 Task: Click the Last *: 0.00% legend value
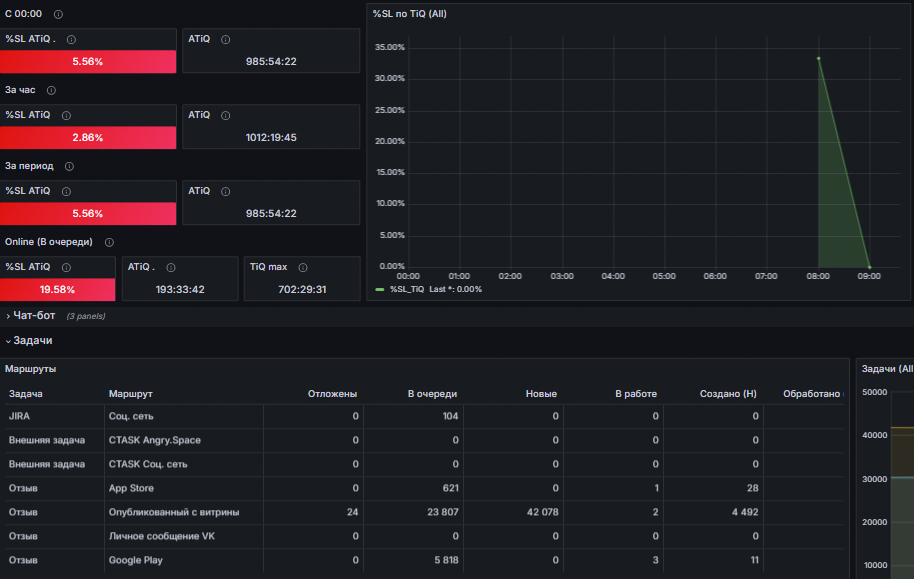[455, 289]
